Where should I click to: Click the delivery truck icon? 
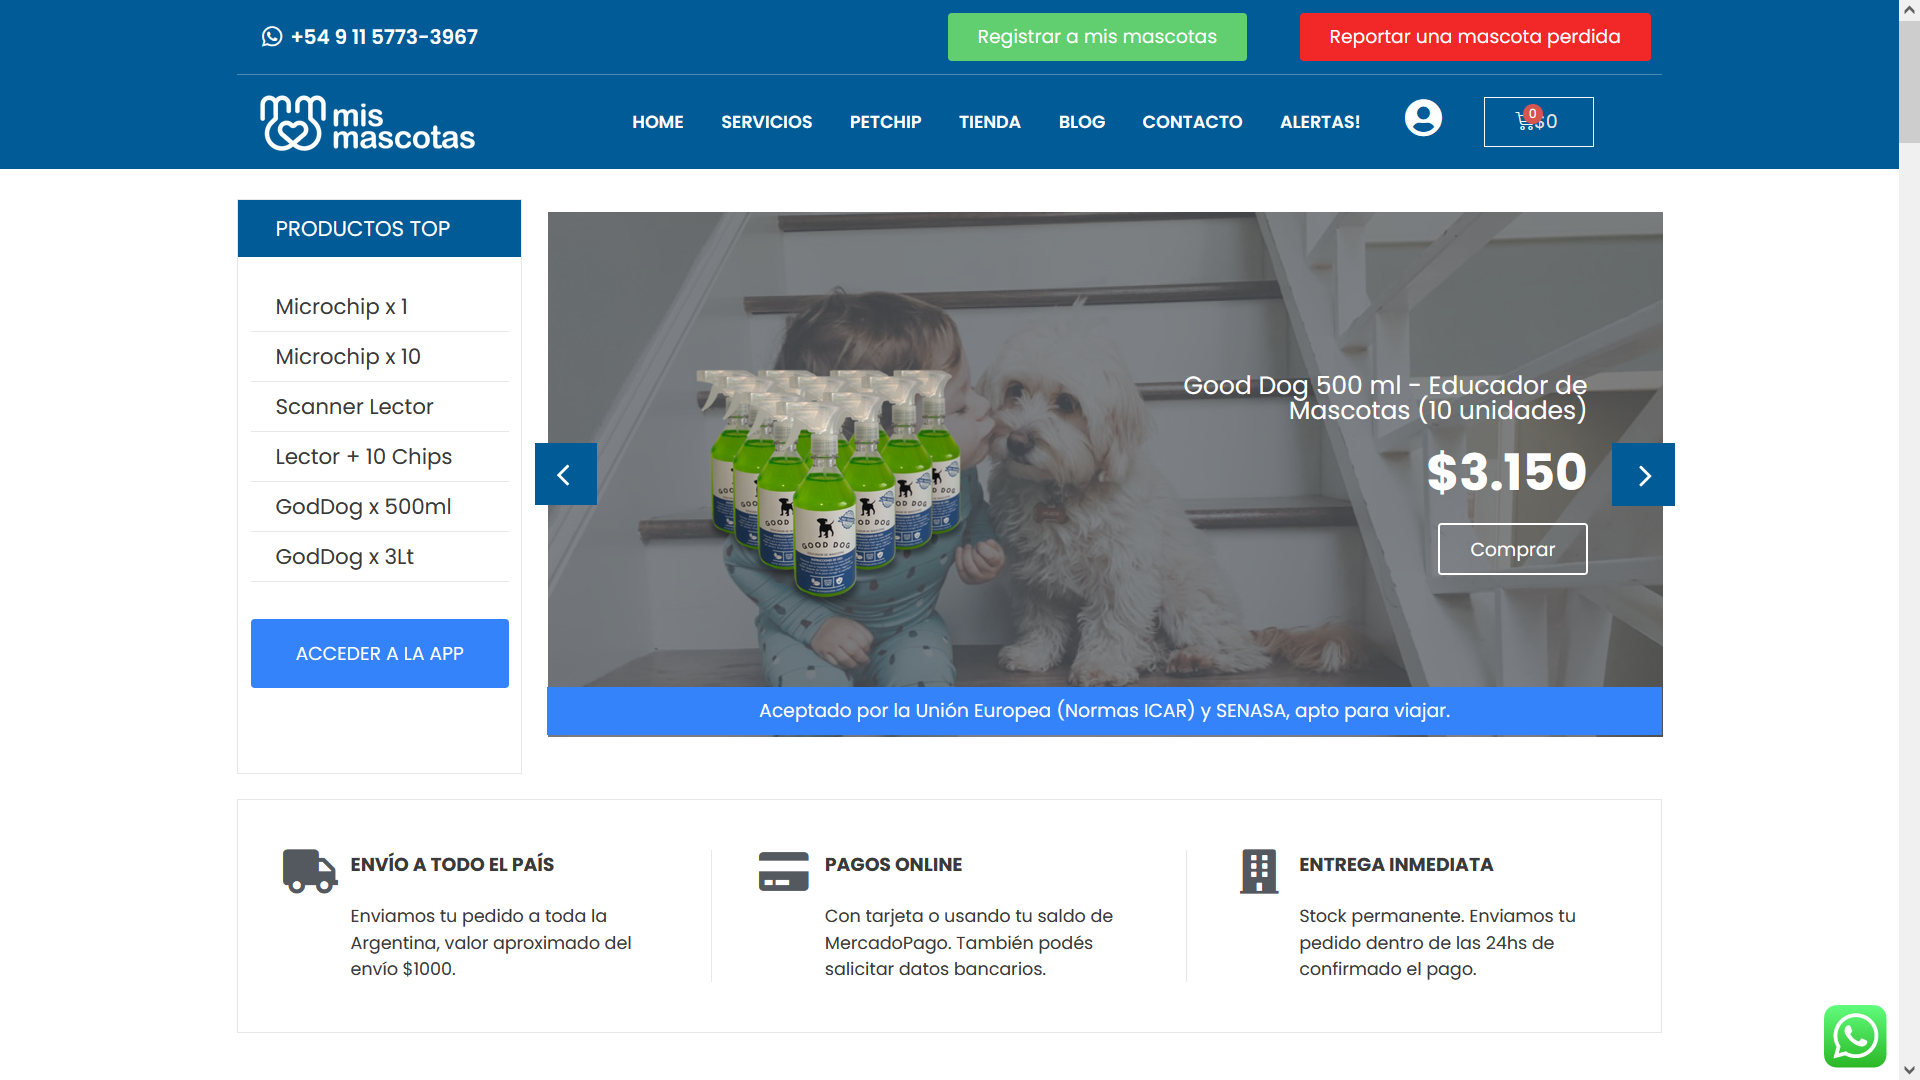click(309, 871)
